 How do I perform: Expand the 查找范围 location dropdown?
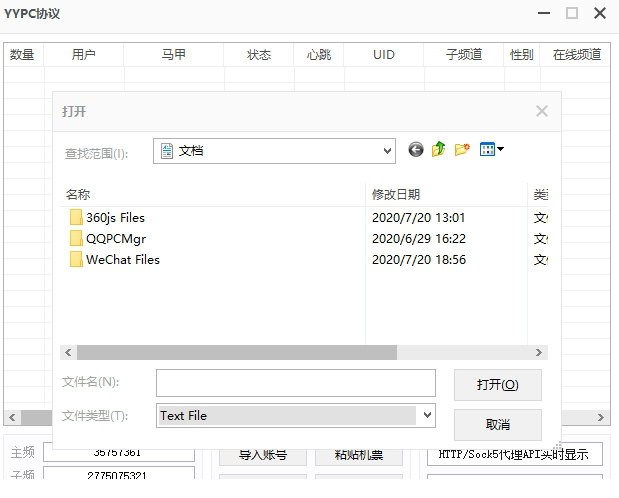[387, 151]
